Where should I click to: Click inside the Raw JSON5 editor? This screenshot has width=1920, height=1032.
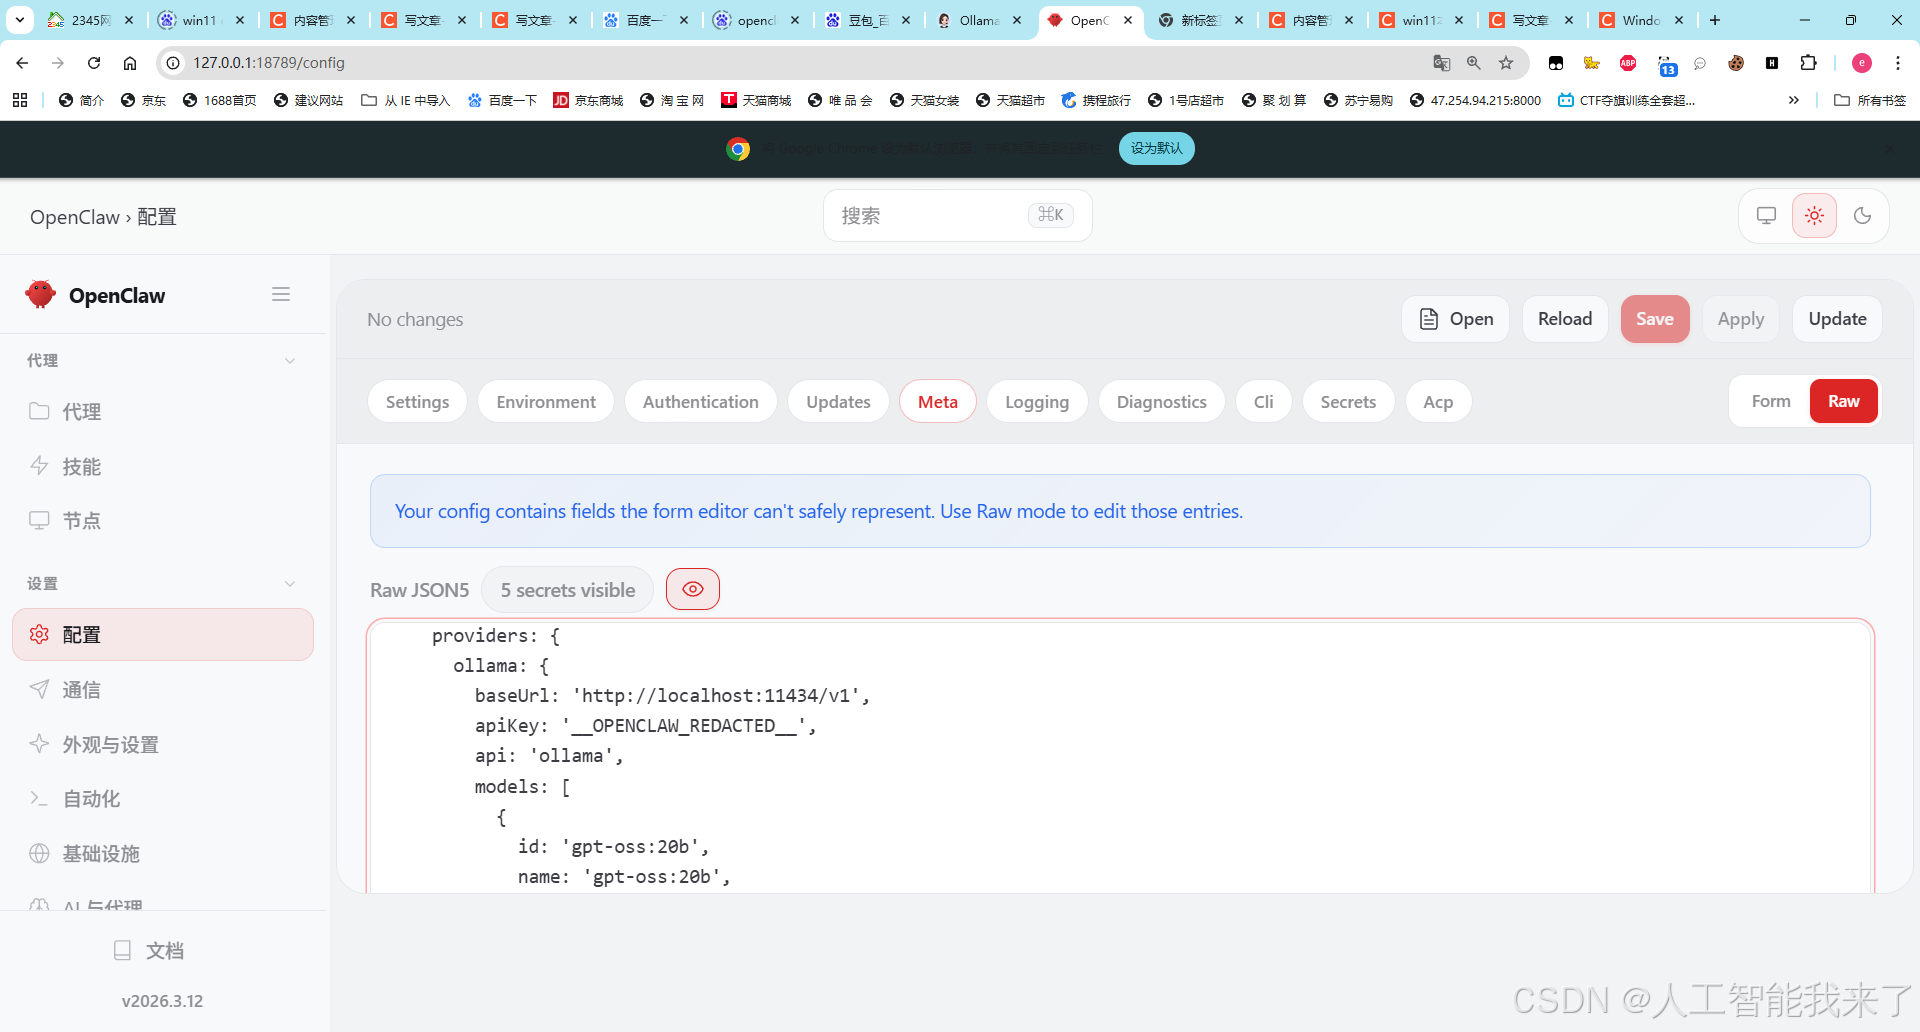[1120, 756]
